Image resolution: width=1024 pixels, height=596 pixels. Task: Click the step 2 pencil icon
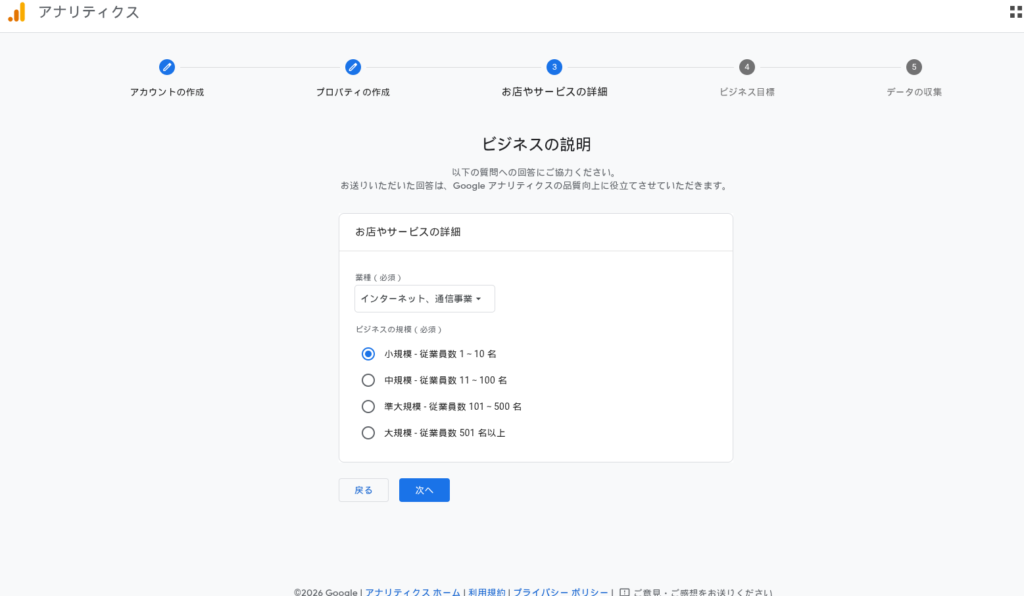[x=353, y=67]
